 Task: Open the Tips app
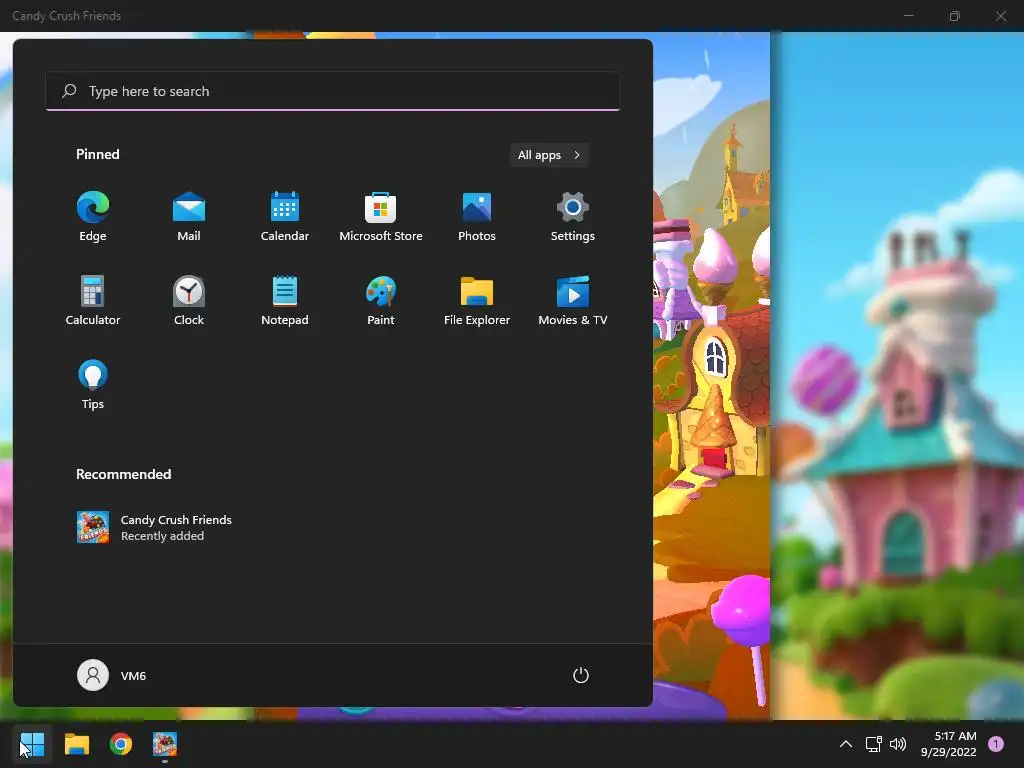pos(93,385)
